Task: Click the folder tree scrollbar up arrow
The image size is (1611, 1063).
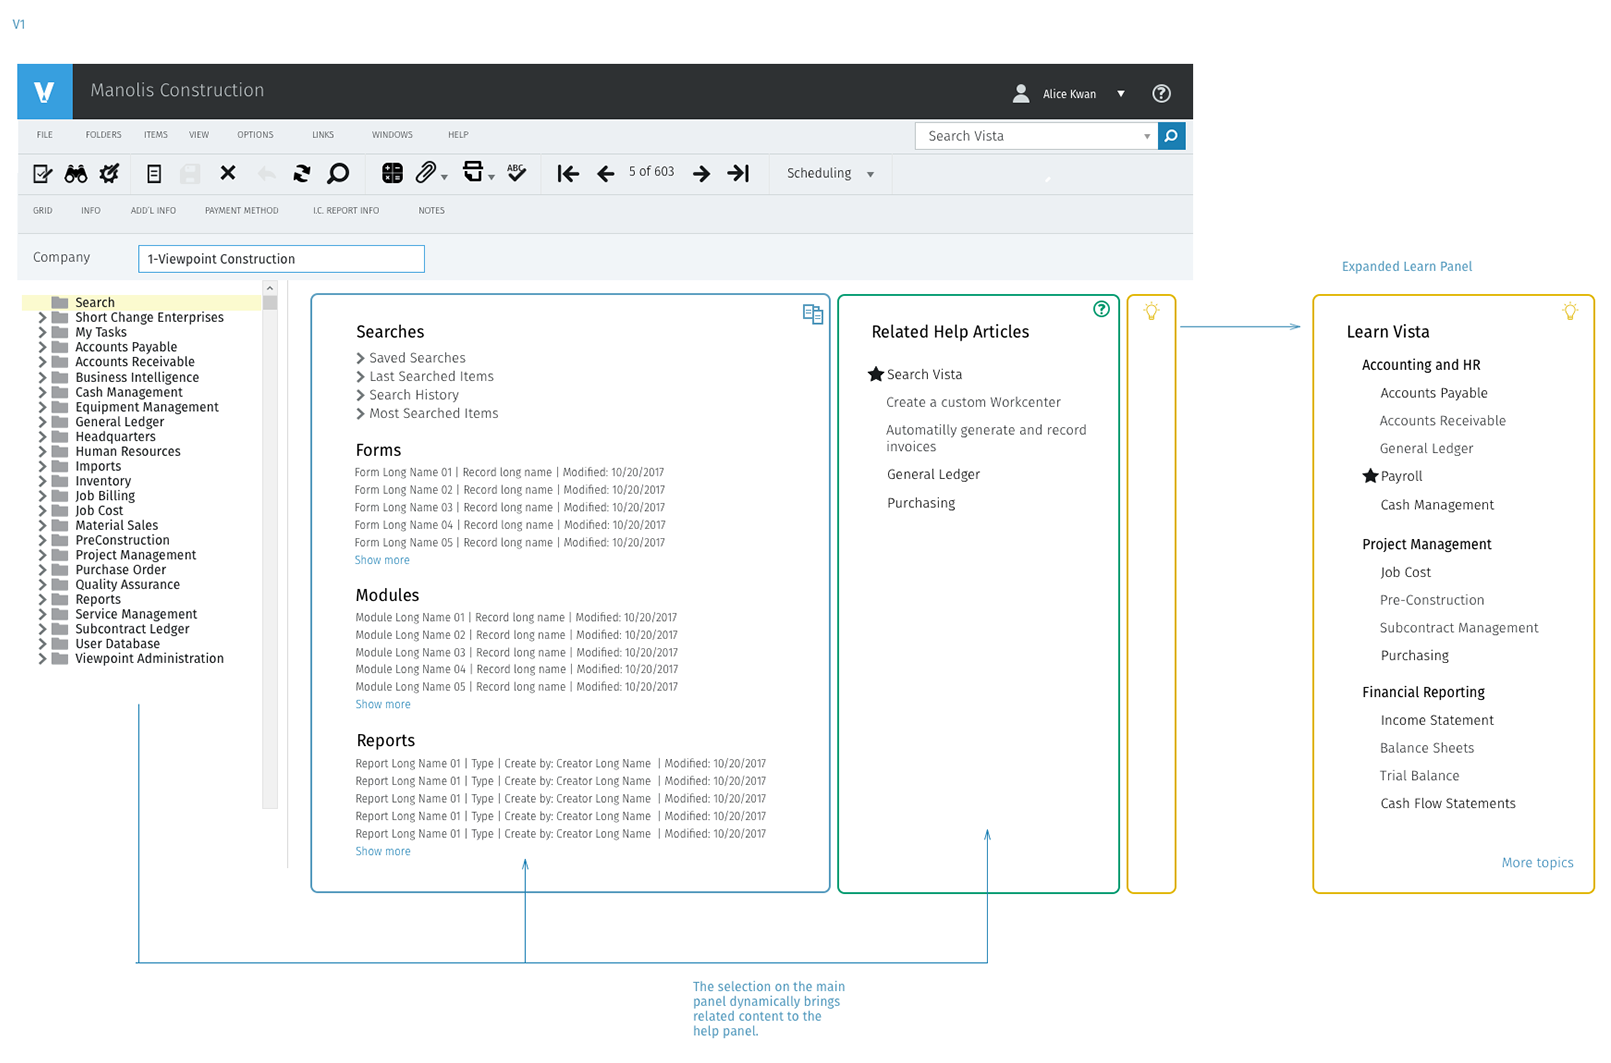Action: click(269, 288)
